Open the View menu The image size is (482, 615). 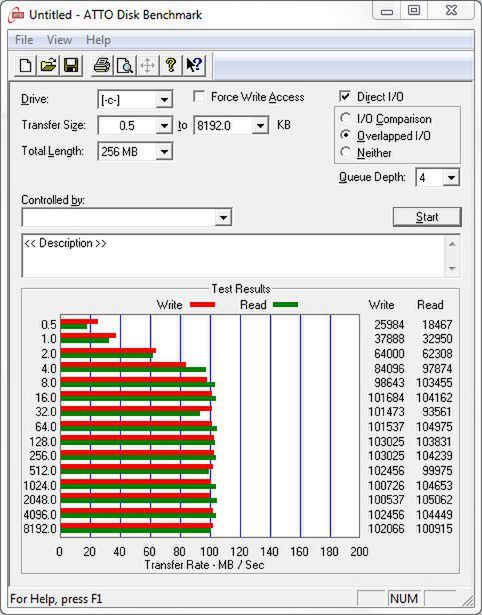pos(59,40)
